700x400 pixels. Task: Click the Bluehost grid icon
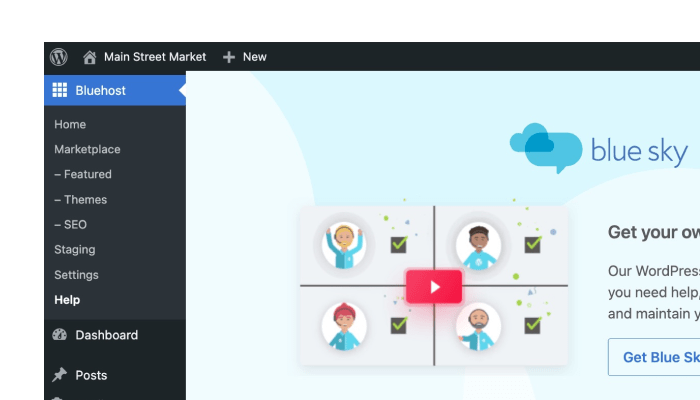click(60, 90)
